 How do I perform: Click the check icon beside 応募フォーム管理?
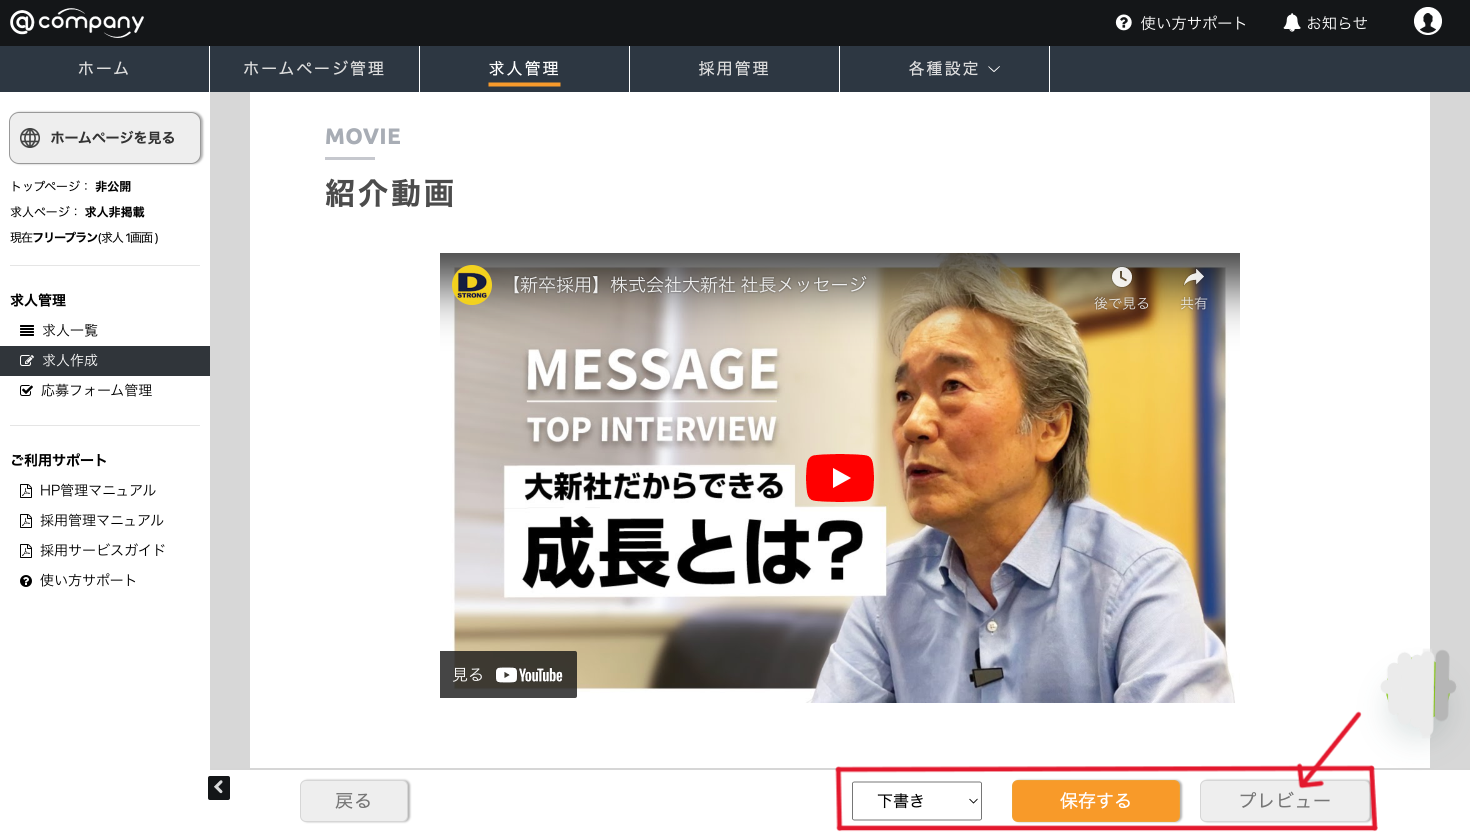point(27,391)
